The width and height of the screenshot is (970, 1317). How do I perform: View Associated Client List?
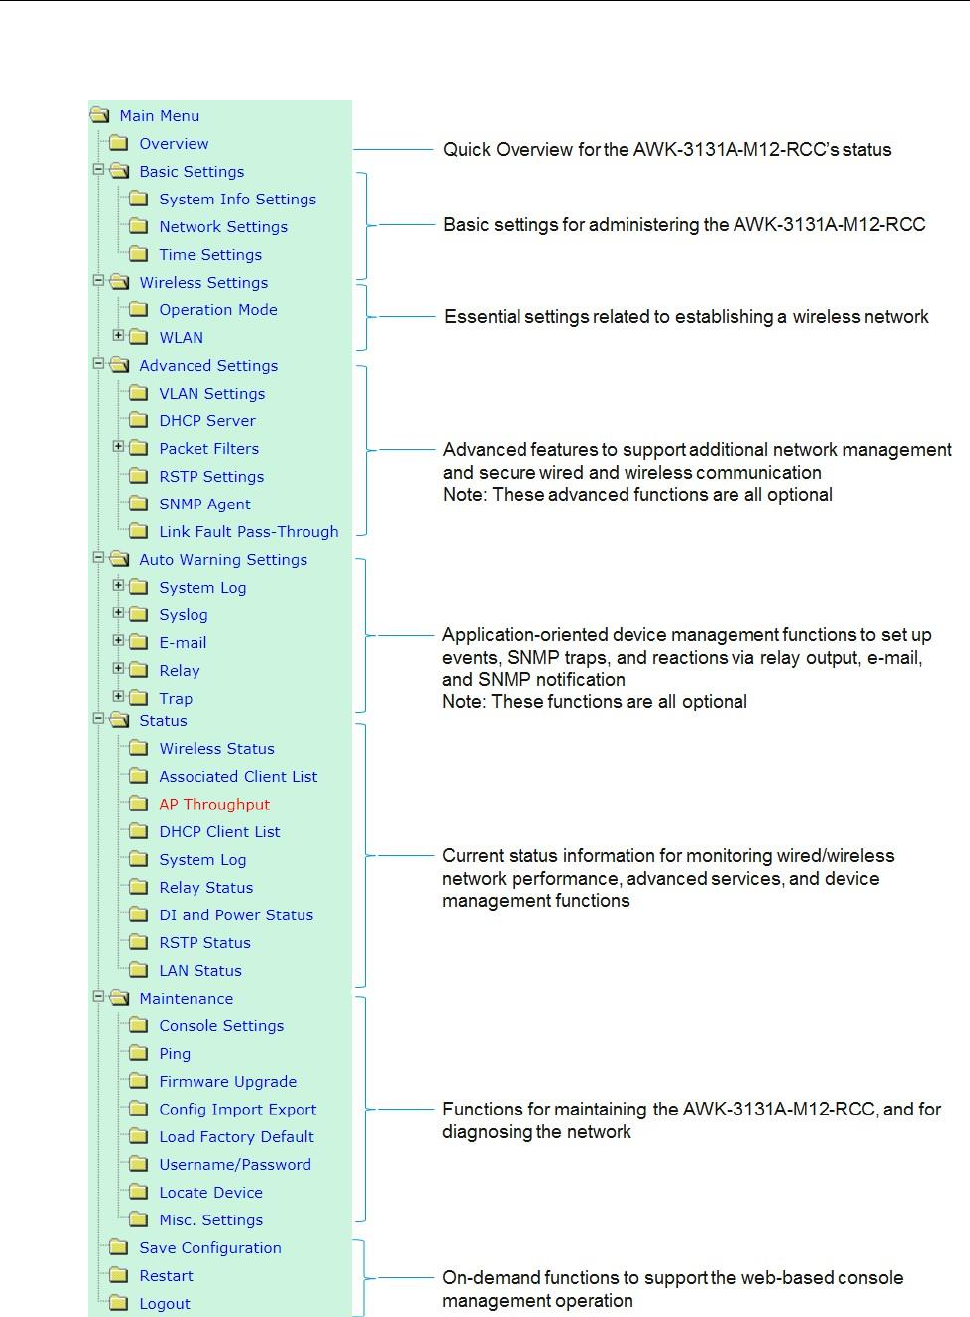pyautogui.click(x=238, y=777)
